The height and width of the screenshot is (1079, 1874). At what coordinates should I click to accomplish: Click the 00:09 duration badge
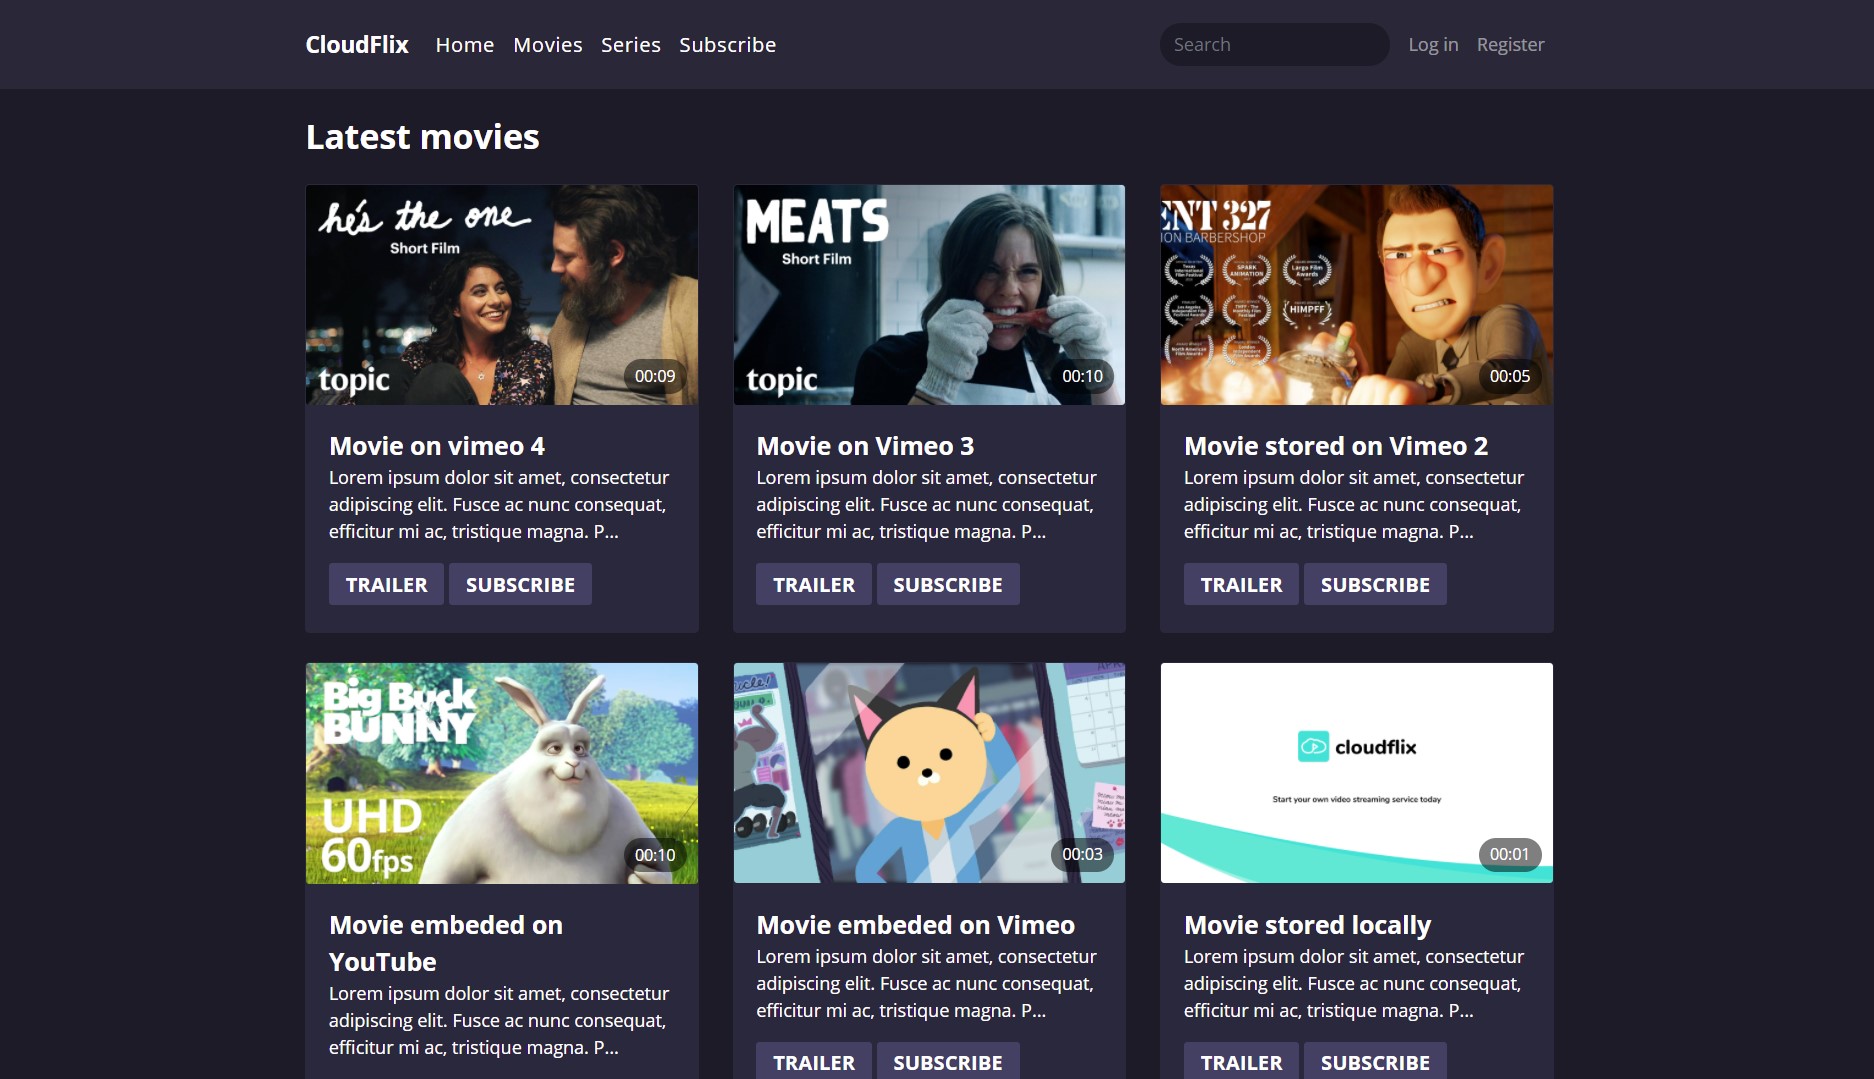click(655, 376)
